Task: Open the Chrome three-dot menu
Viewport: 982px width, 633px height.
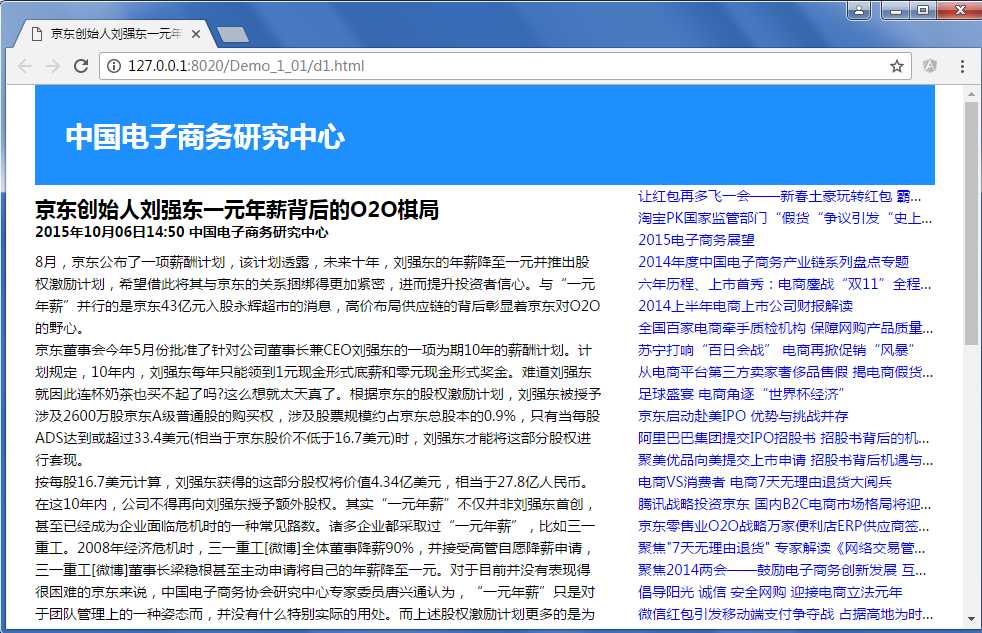Action: coord(963,66)
